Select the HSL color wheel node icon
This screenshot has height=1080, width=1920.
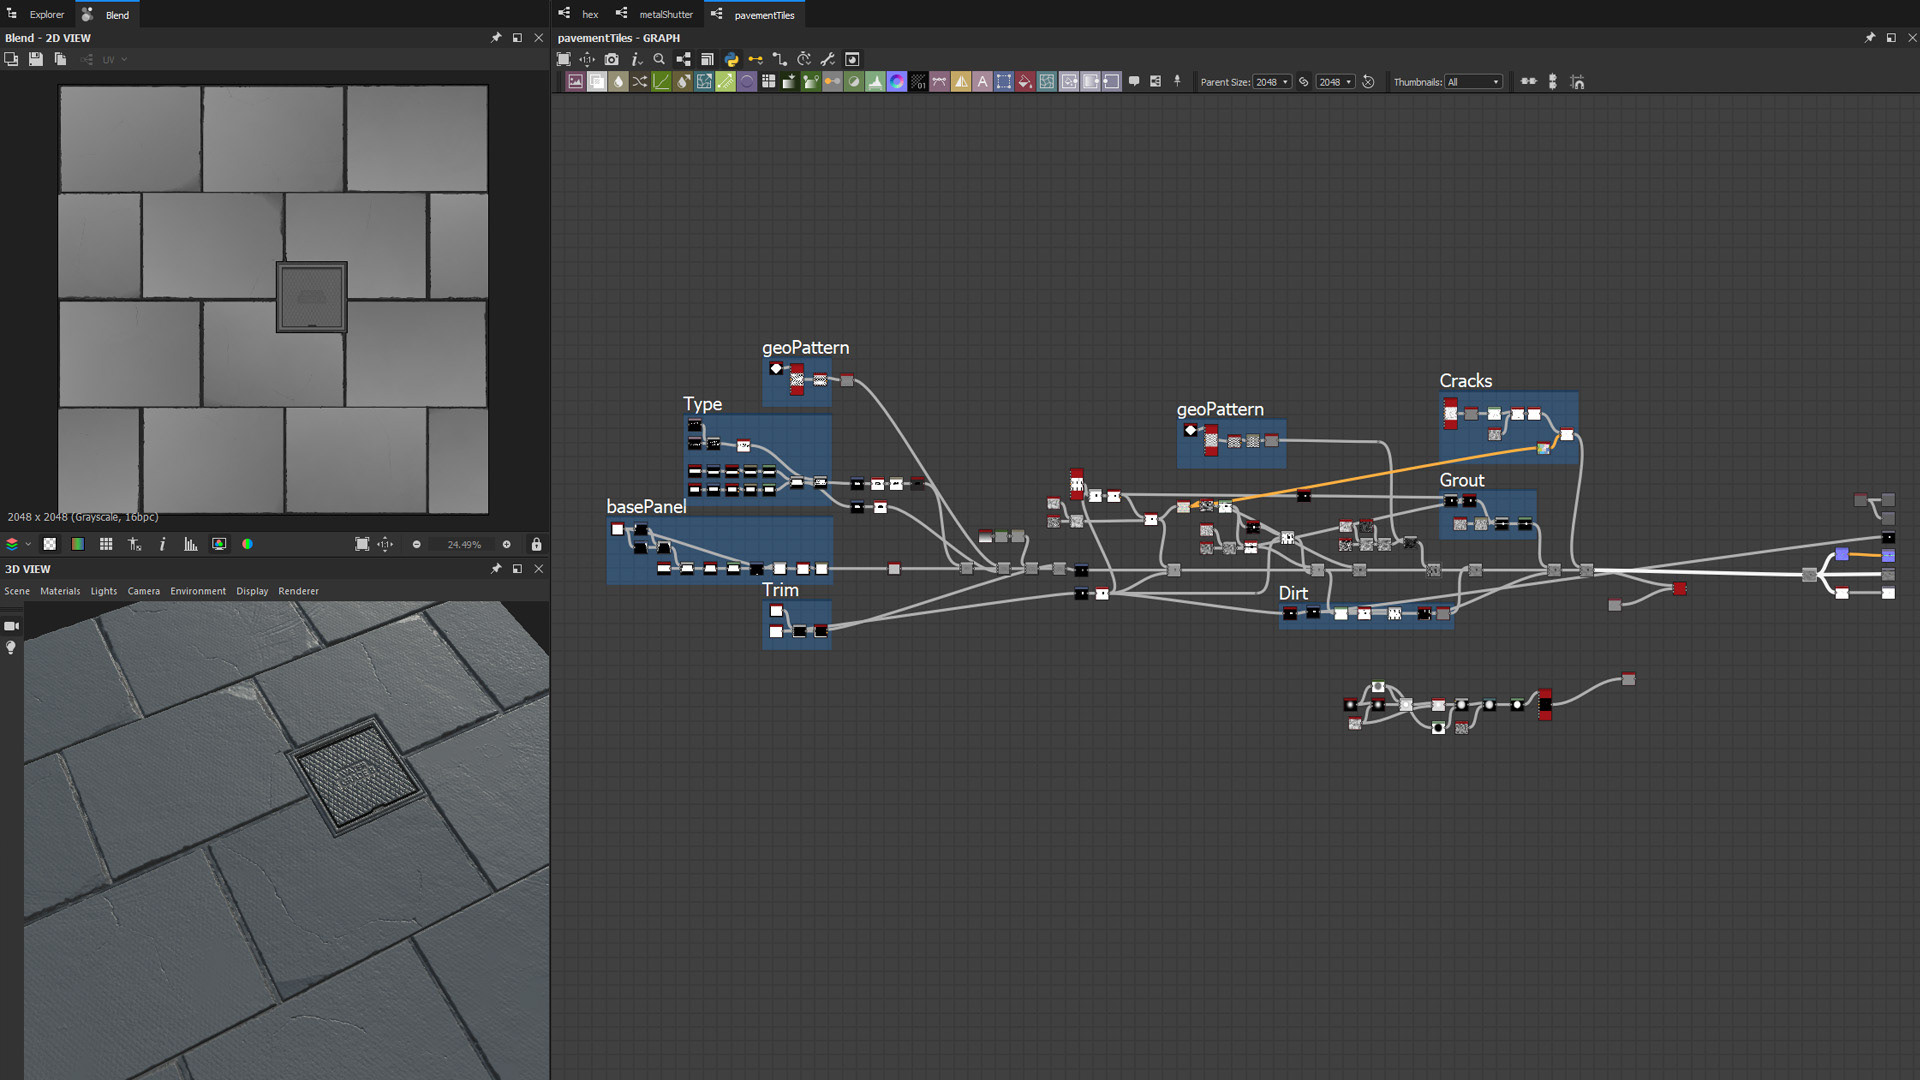896,81
